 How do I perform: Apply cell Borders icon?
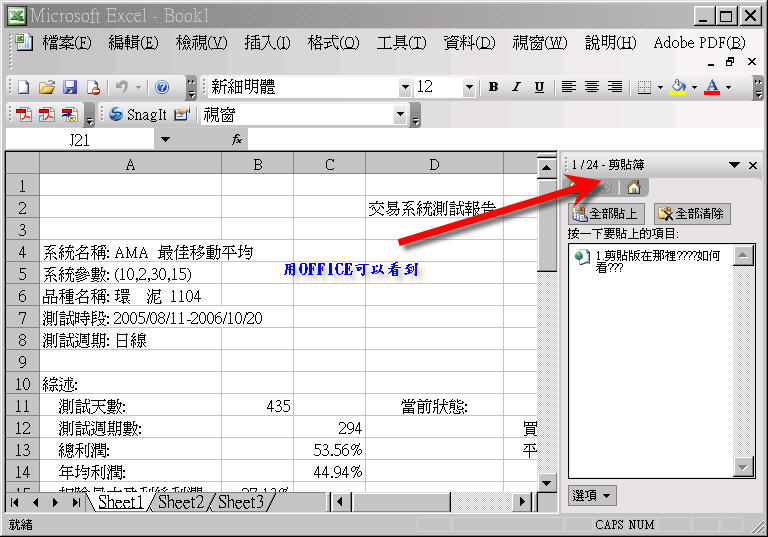pyautogui.click(x=644, y=88)
